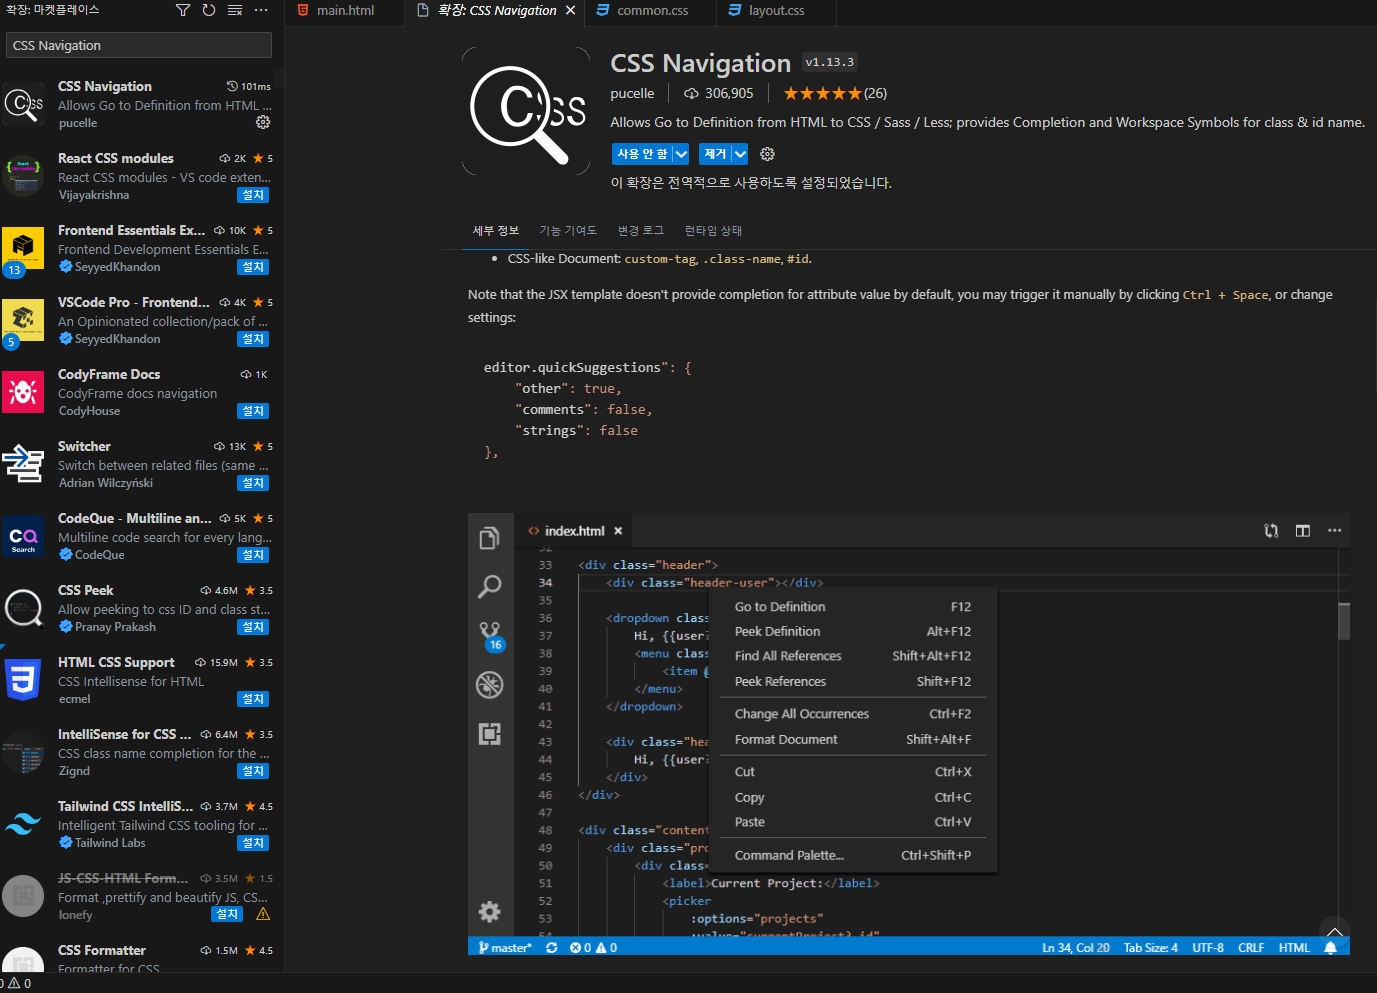Open pucelle publisher link in details
This screenshot has width=1377, height=993.
coord(632,93)
